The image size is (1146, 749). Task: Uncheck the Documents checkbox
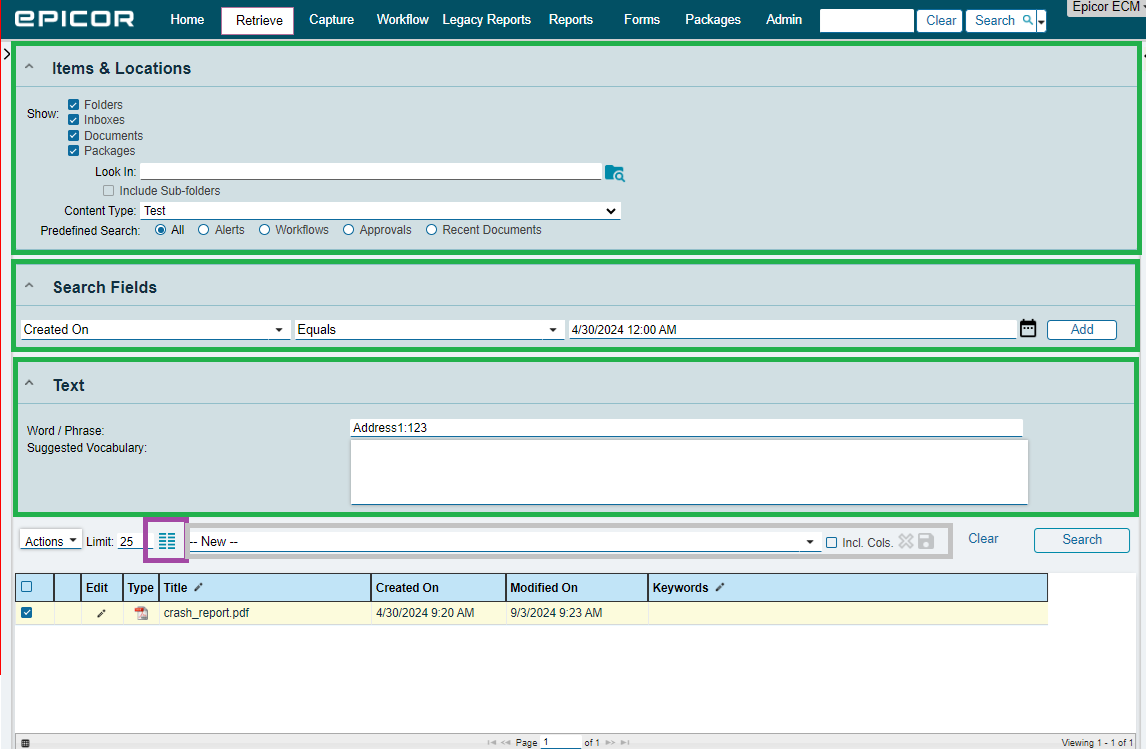coord(73,135)
